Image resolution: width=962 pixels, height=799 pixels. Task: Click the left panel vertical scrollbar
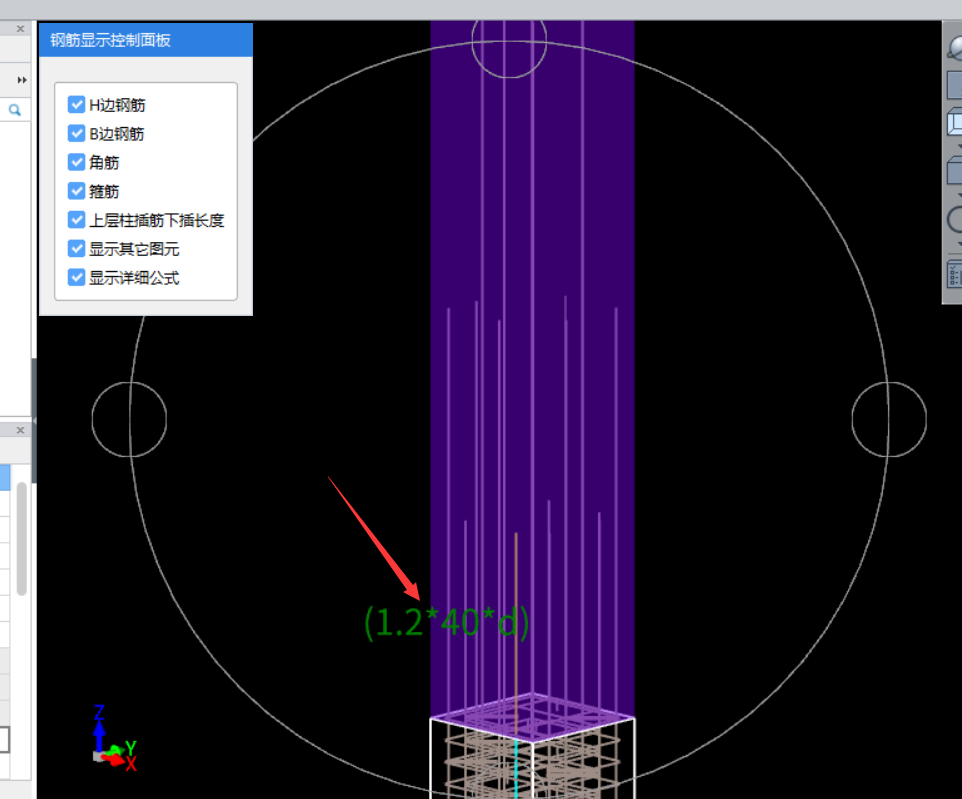(x=21, y=540)
